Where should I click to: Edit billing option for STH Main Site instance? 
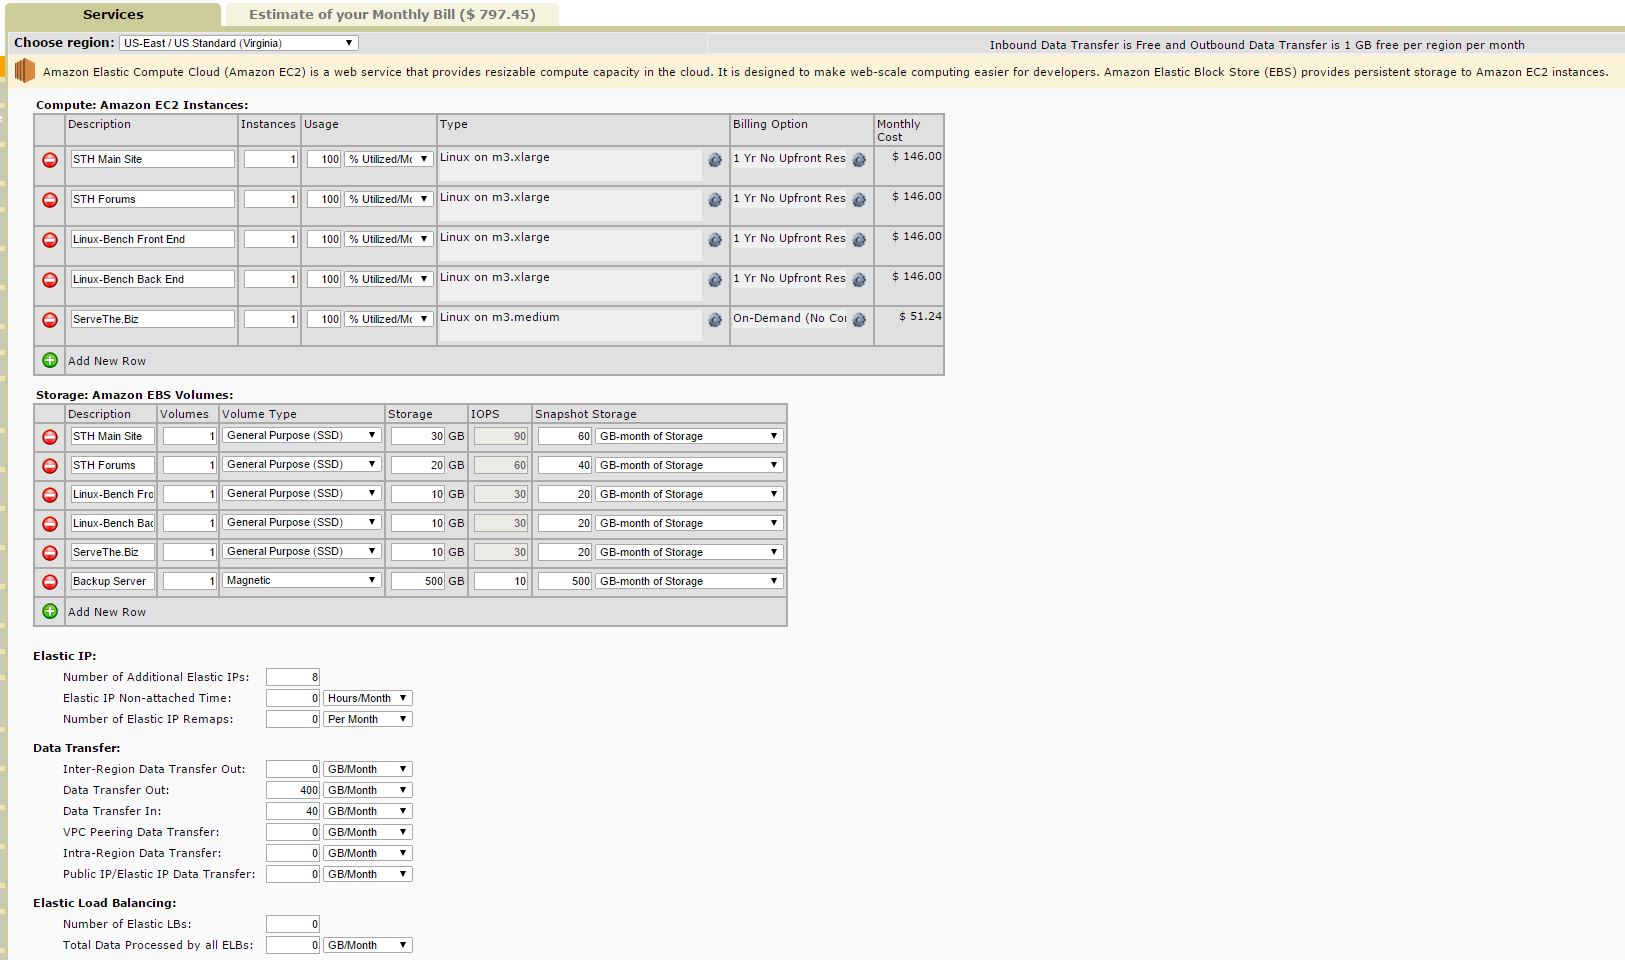859,160
